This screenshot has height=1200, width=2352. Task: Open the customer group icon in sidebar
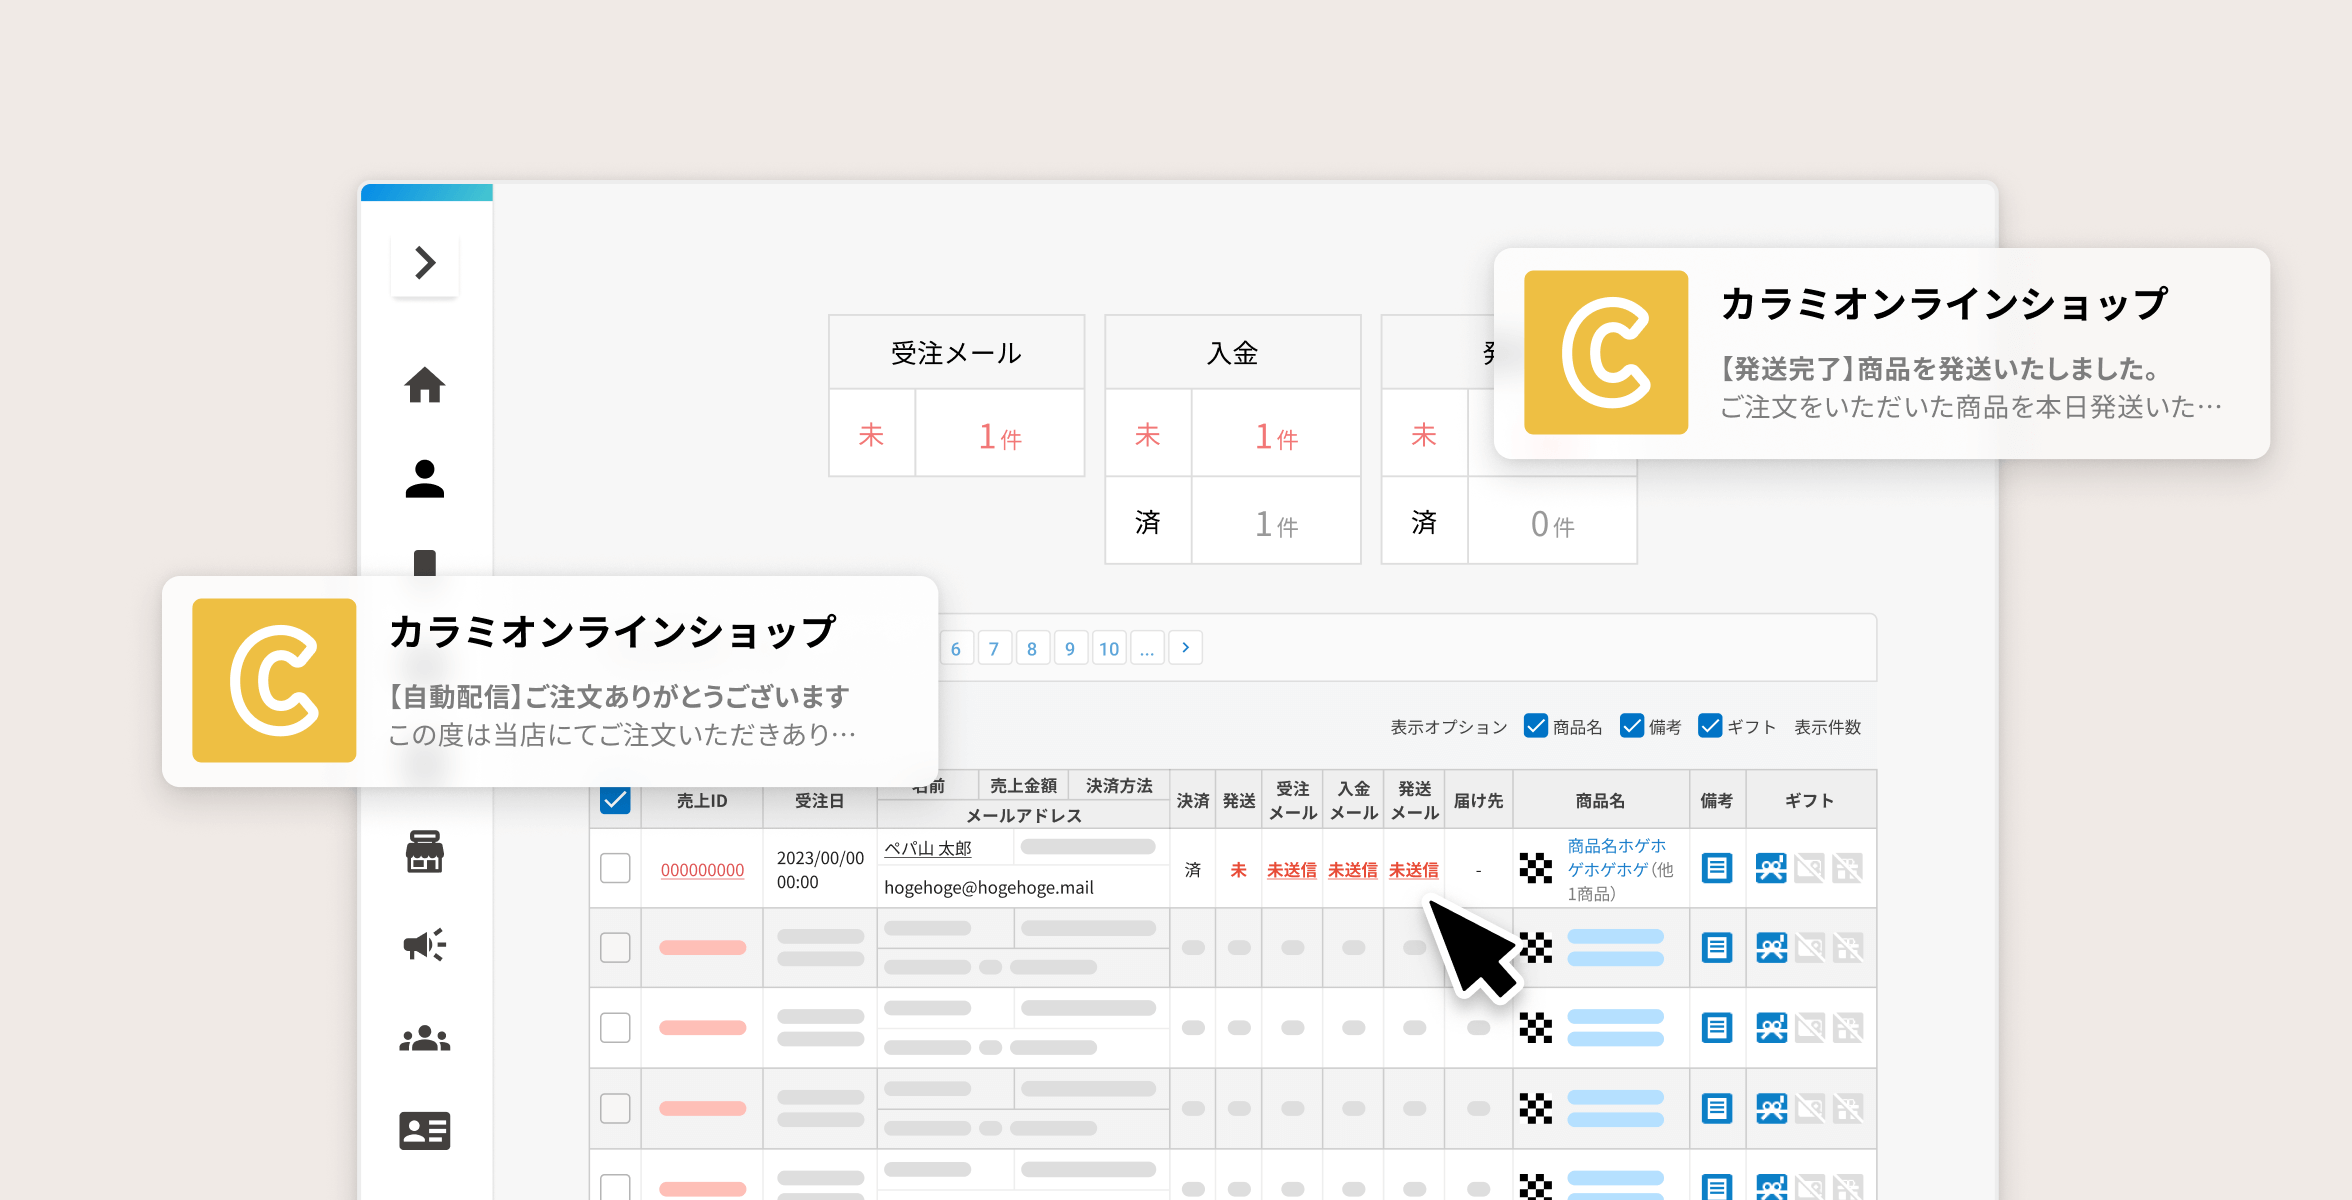pyautogui.click(x=425, y=1038)
